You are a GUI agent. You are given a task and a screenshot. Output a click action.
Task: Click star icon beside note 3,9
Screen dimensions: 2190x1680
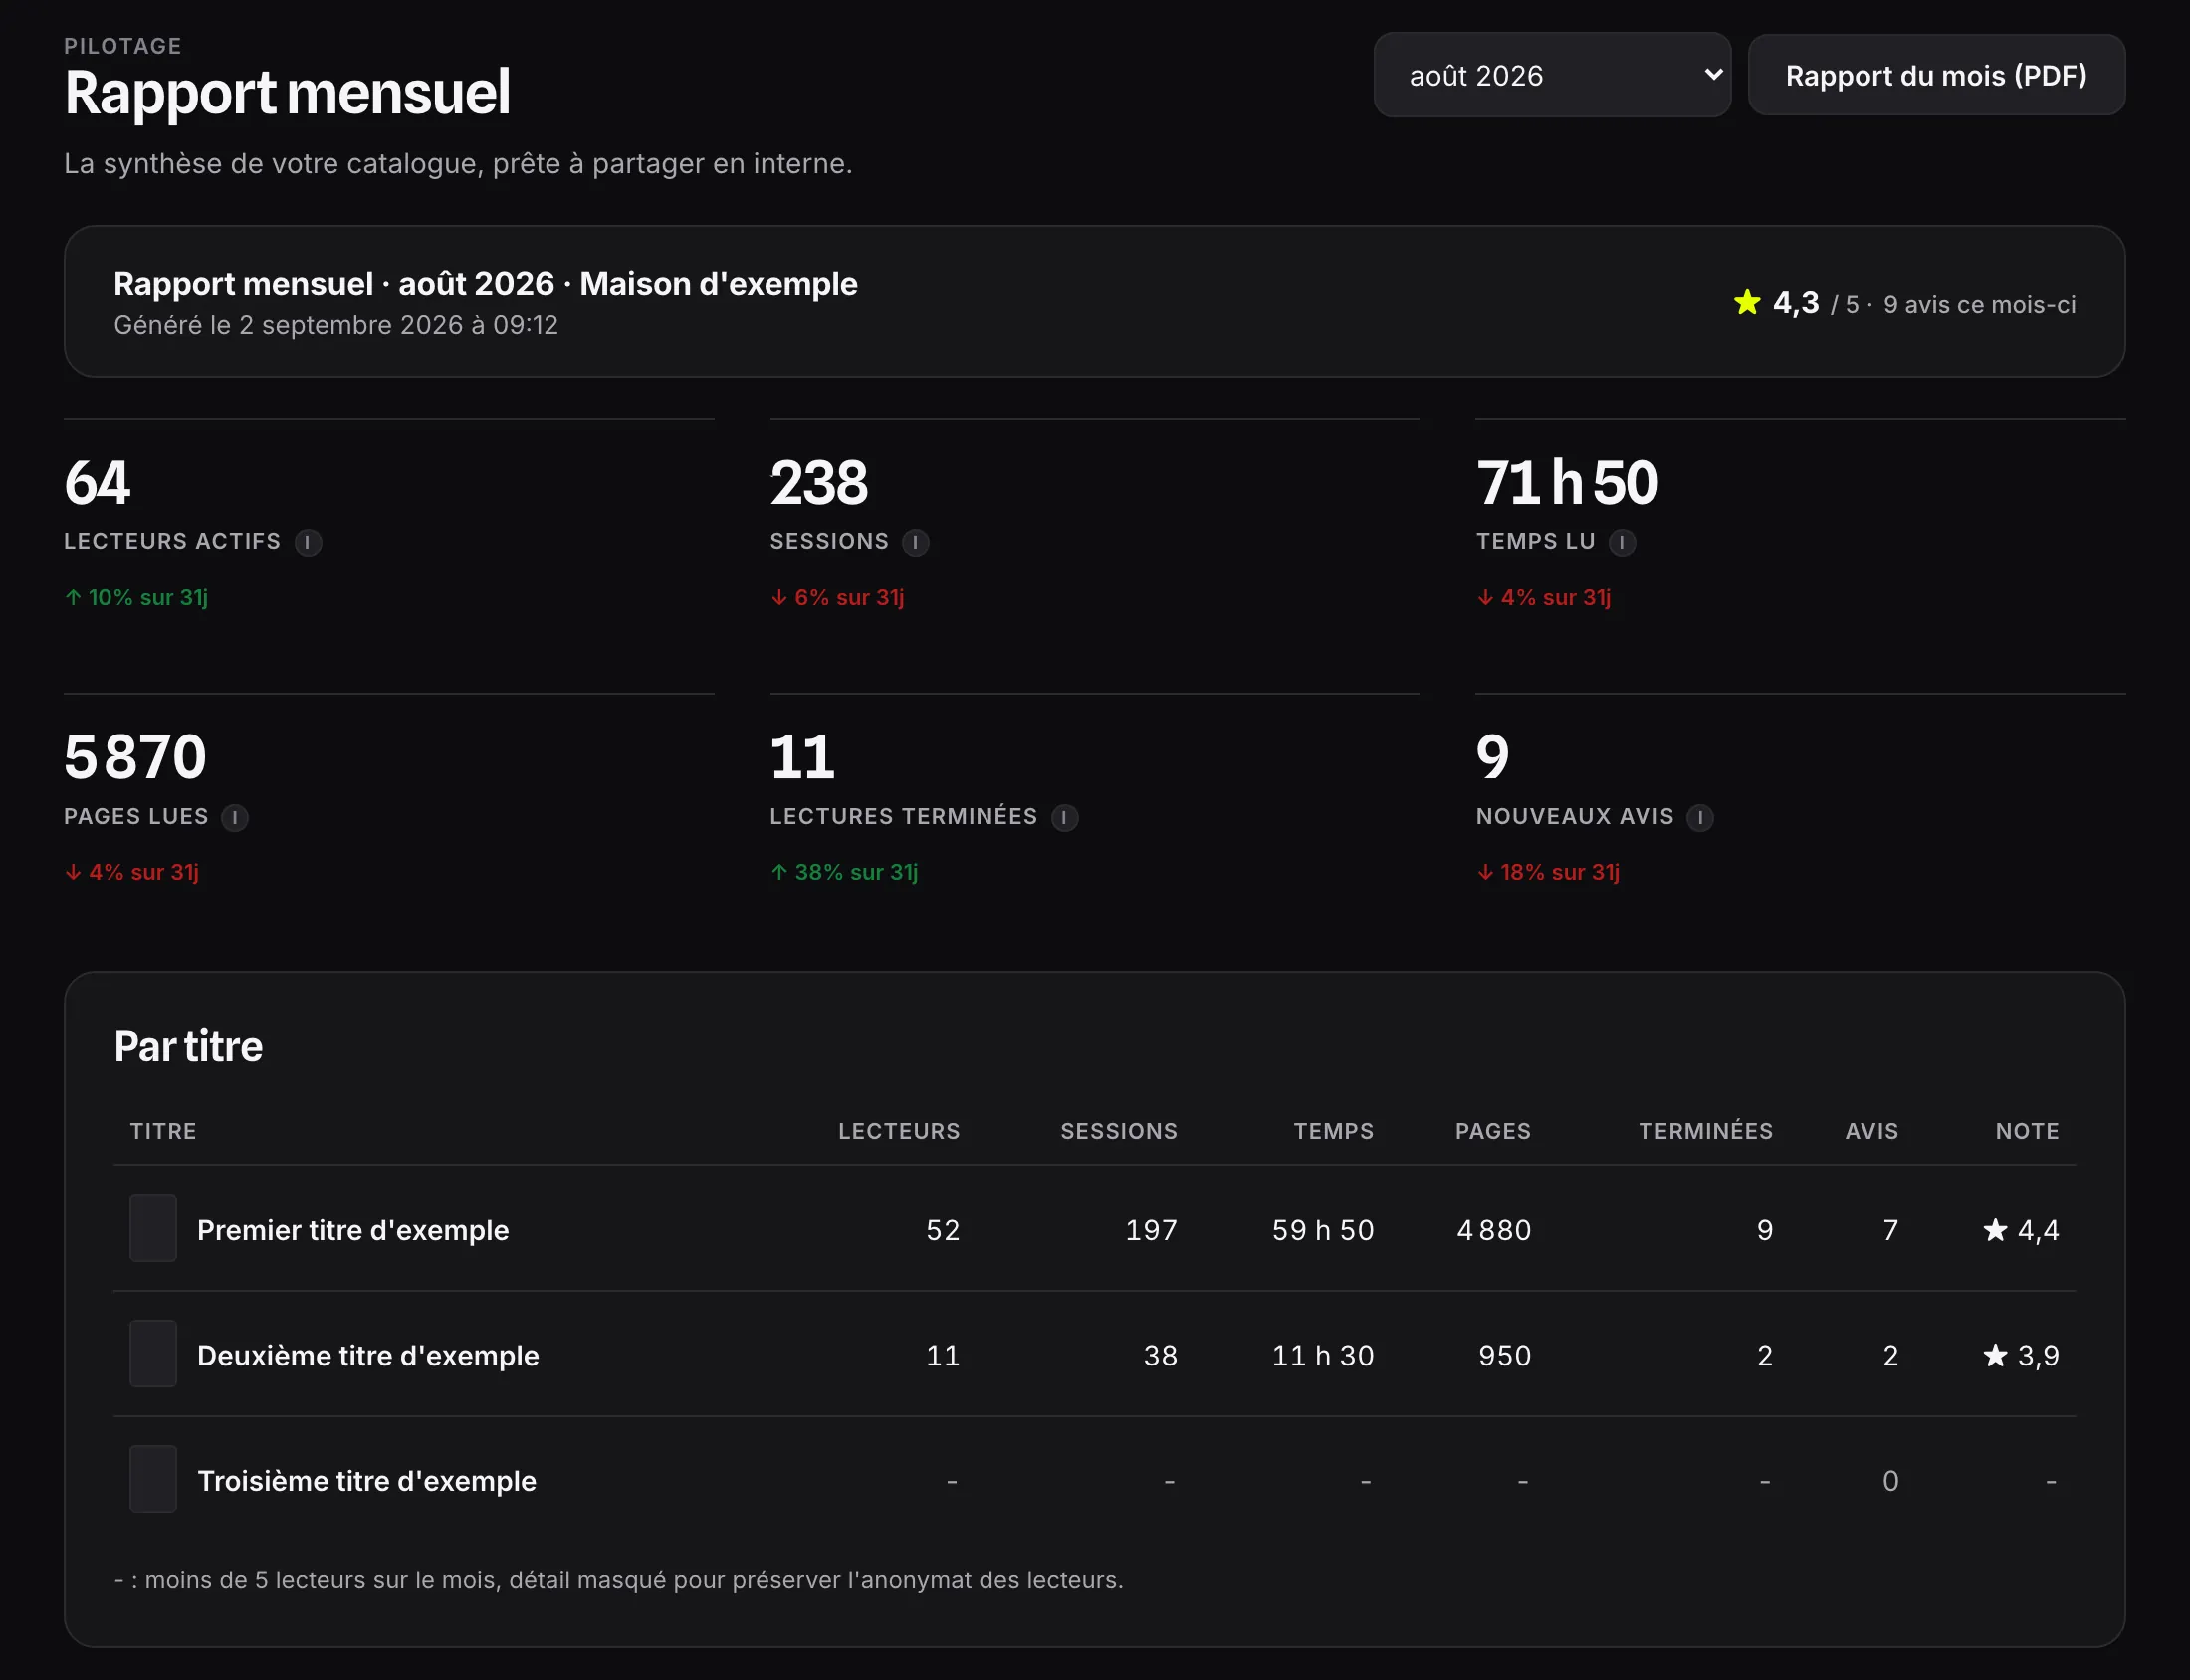(1994, 1355)
